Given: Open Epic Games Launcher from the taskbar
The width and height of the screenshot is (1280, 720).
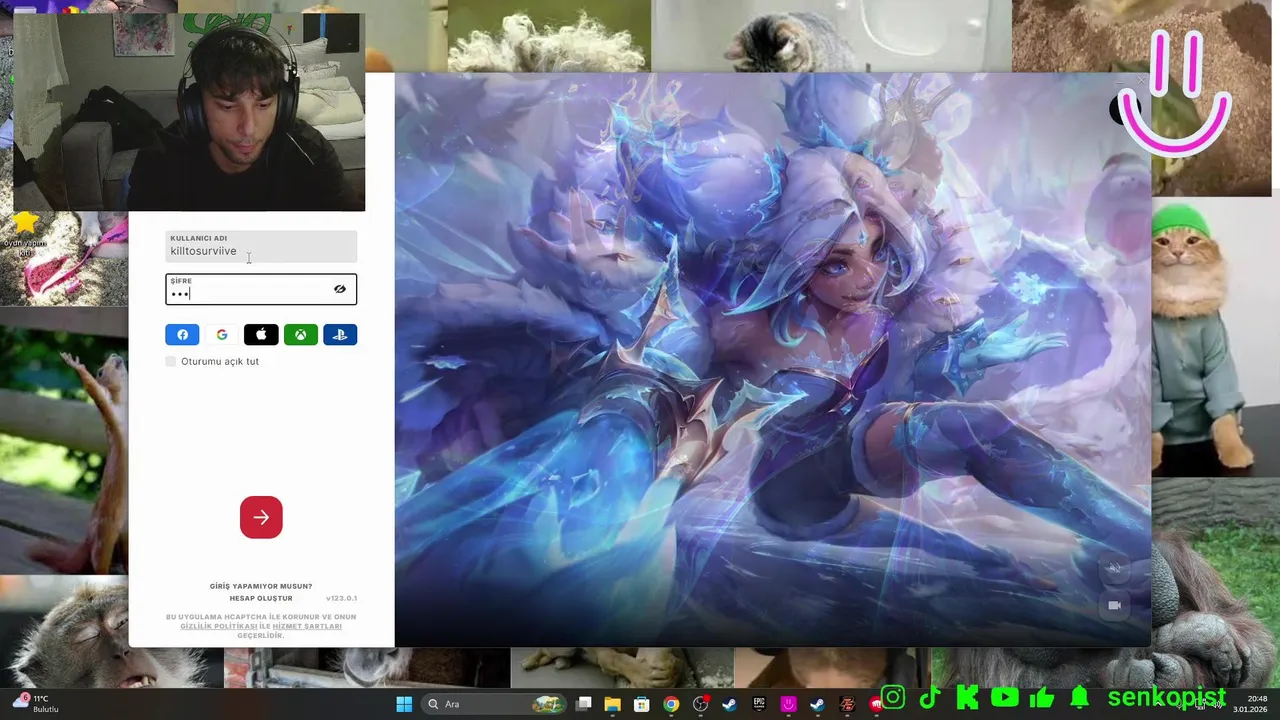Looking at the screenshot, I should [x=759, y=704].
